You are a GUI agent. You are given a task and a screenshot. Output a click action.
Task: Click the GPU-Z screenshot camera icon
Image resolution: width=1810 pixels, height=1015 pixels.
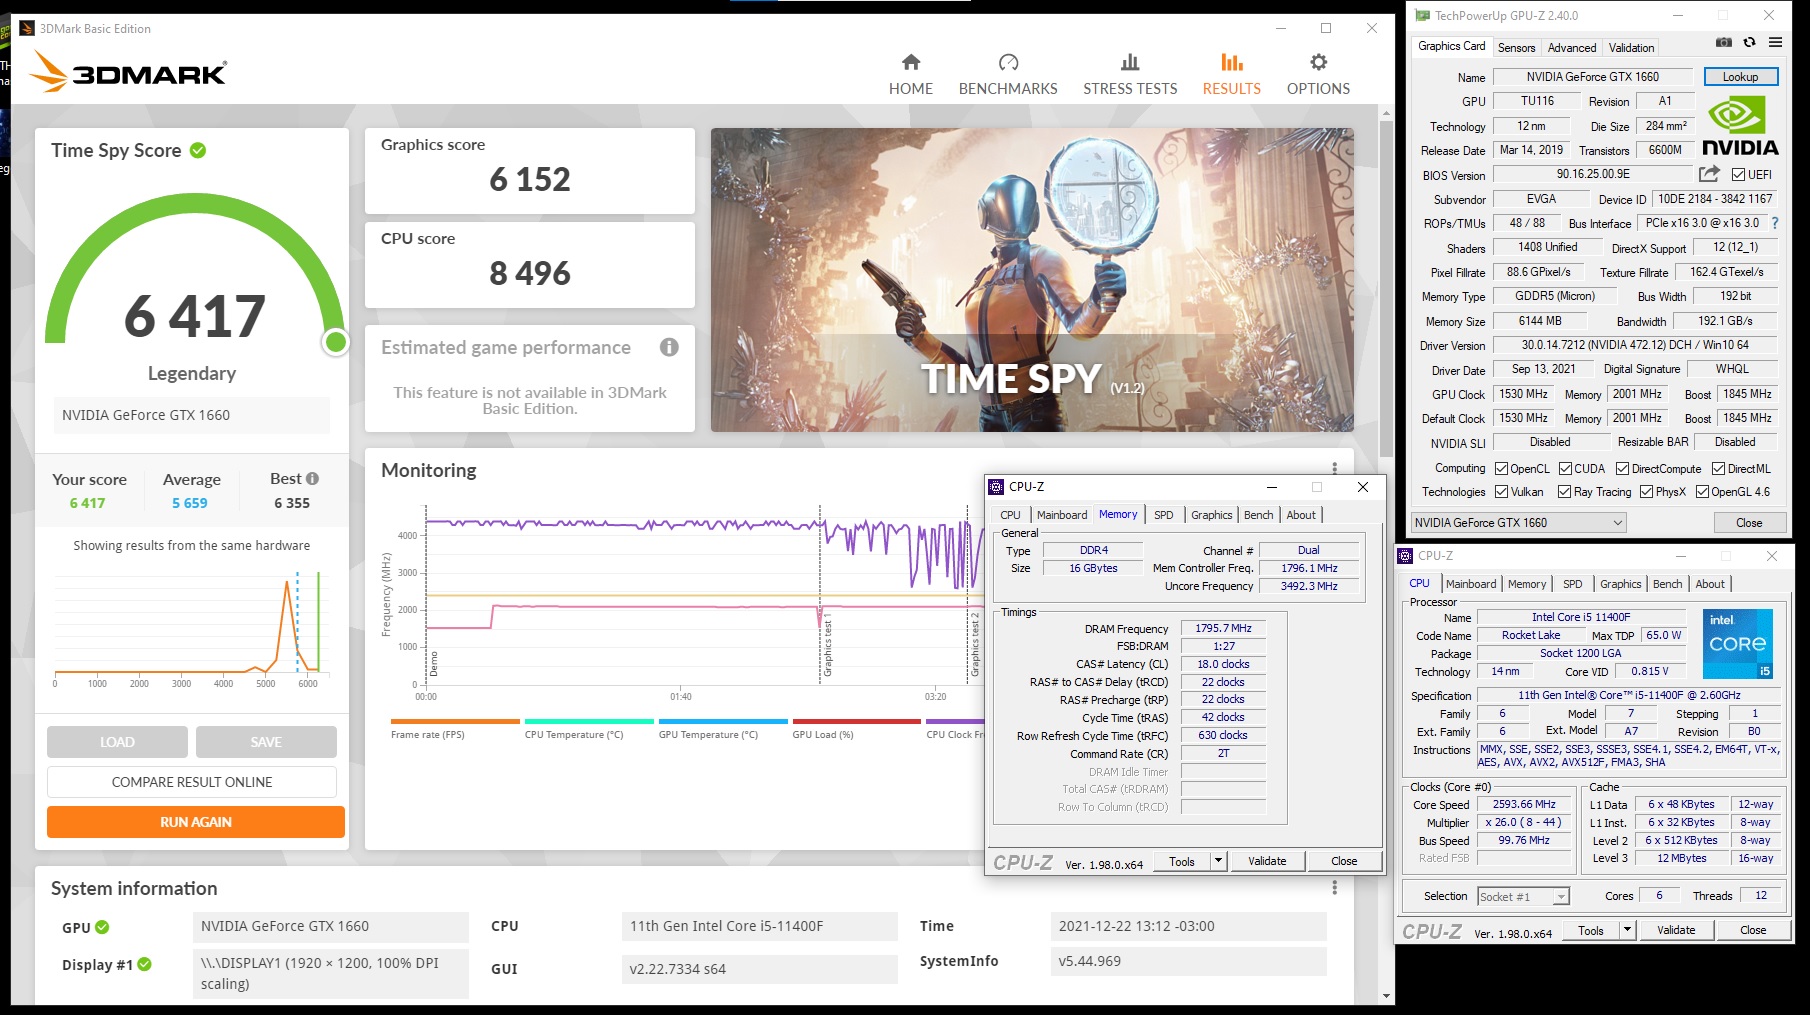(x=1724, y=42)
